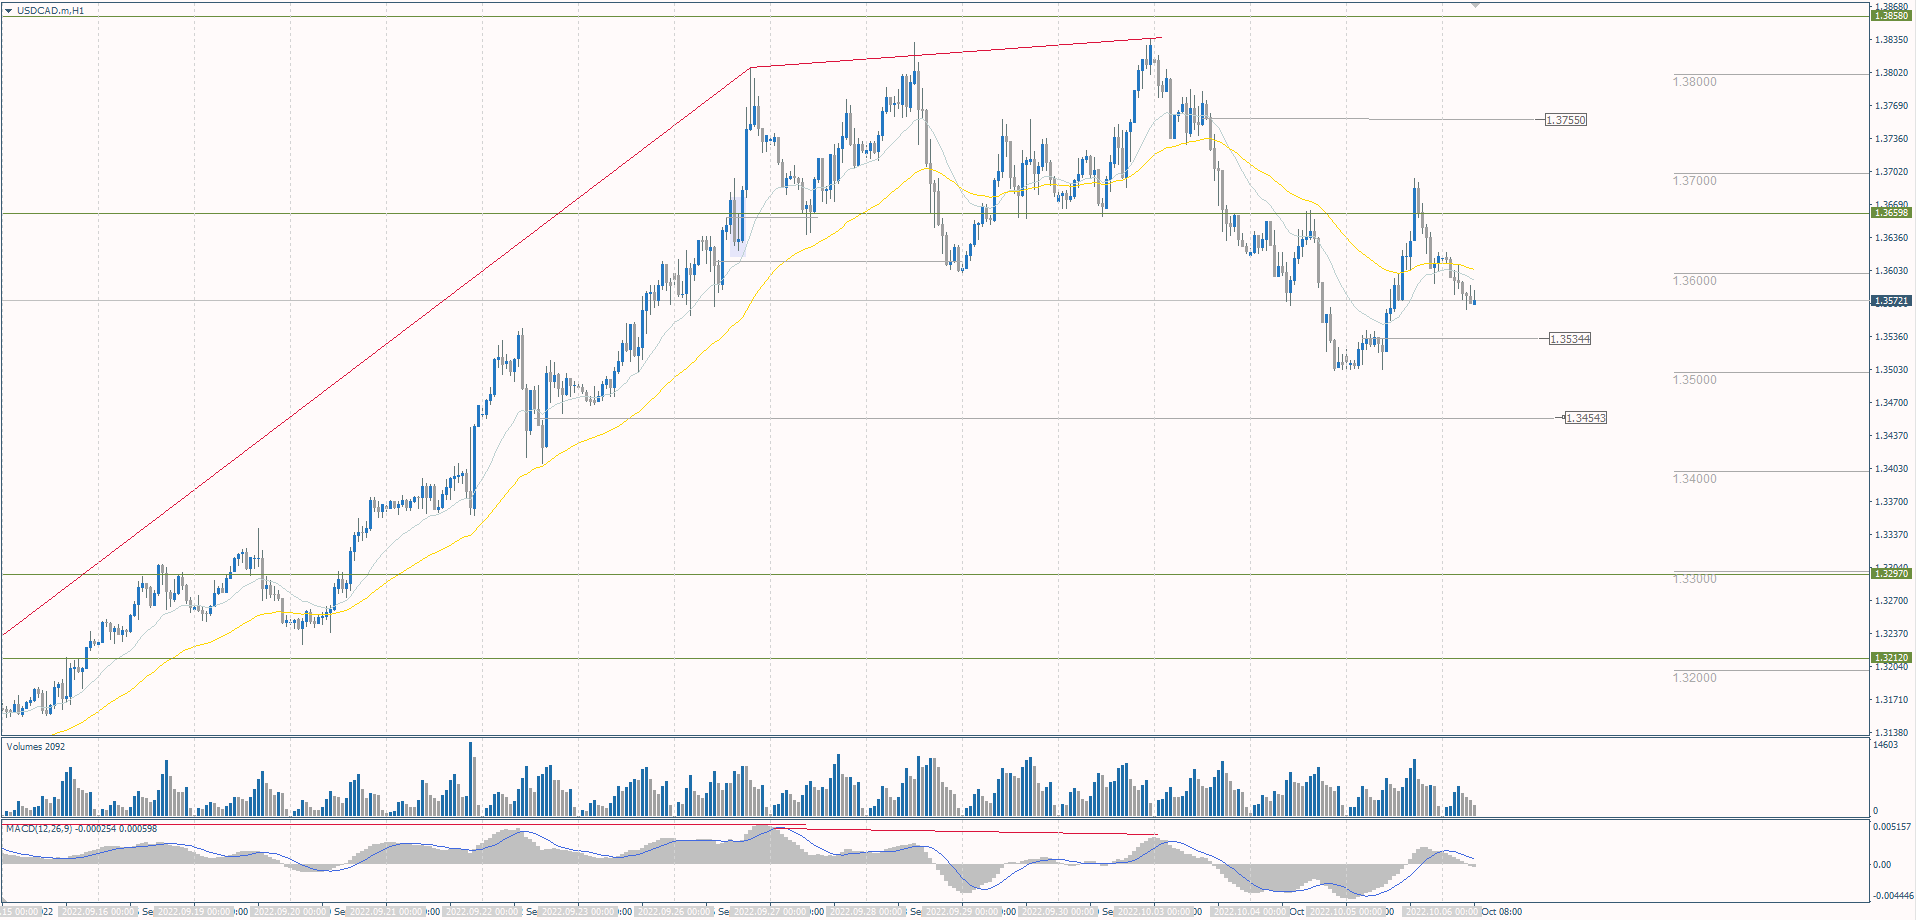Click the 1.32120 price tag on the scale
The height and width of the screenshot is (920, 1916).
point(1891,658)
